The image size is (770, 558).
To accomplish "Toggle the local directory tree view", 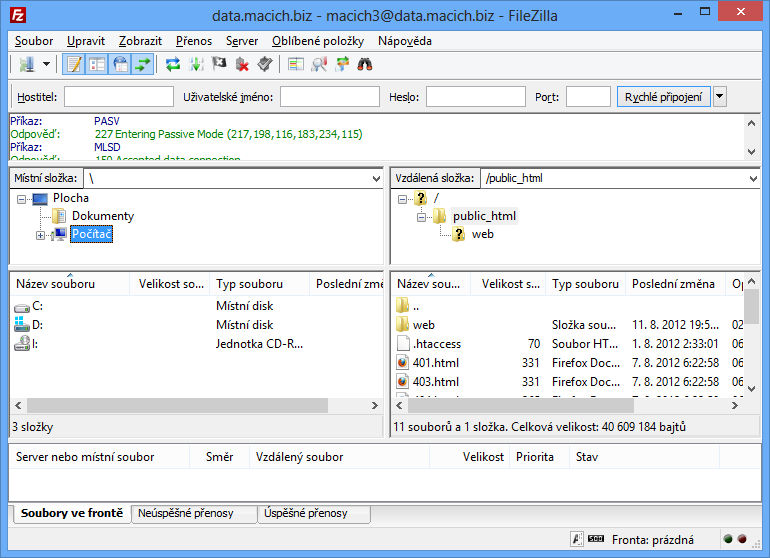I will tap(97, 64).
